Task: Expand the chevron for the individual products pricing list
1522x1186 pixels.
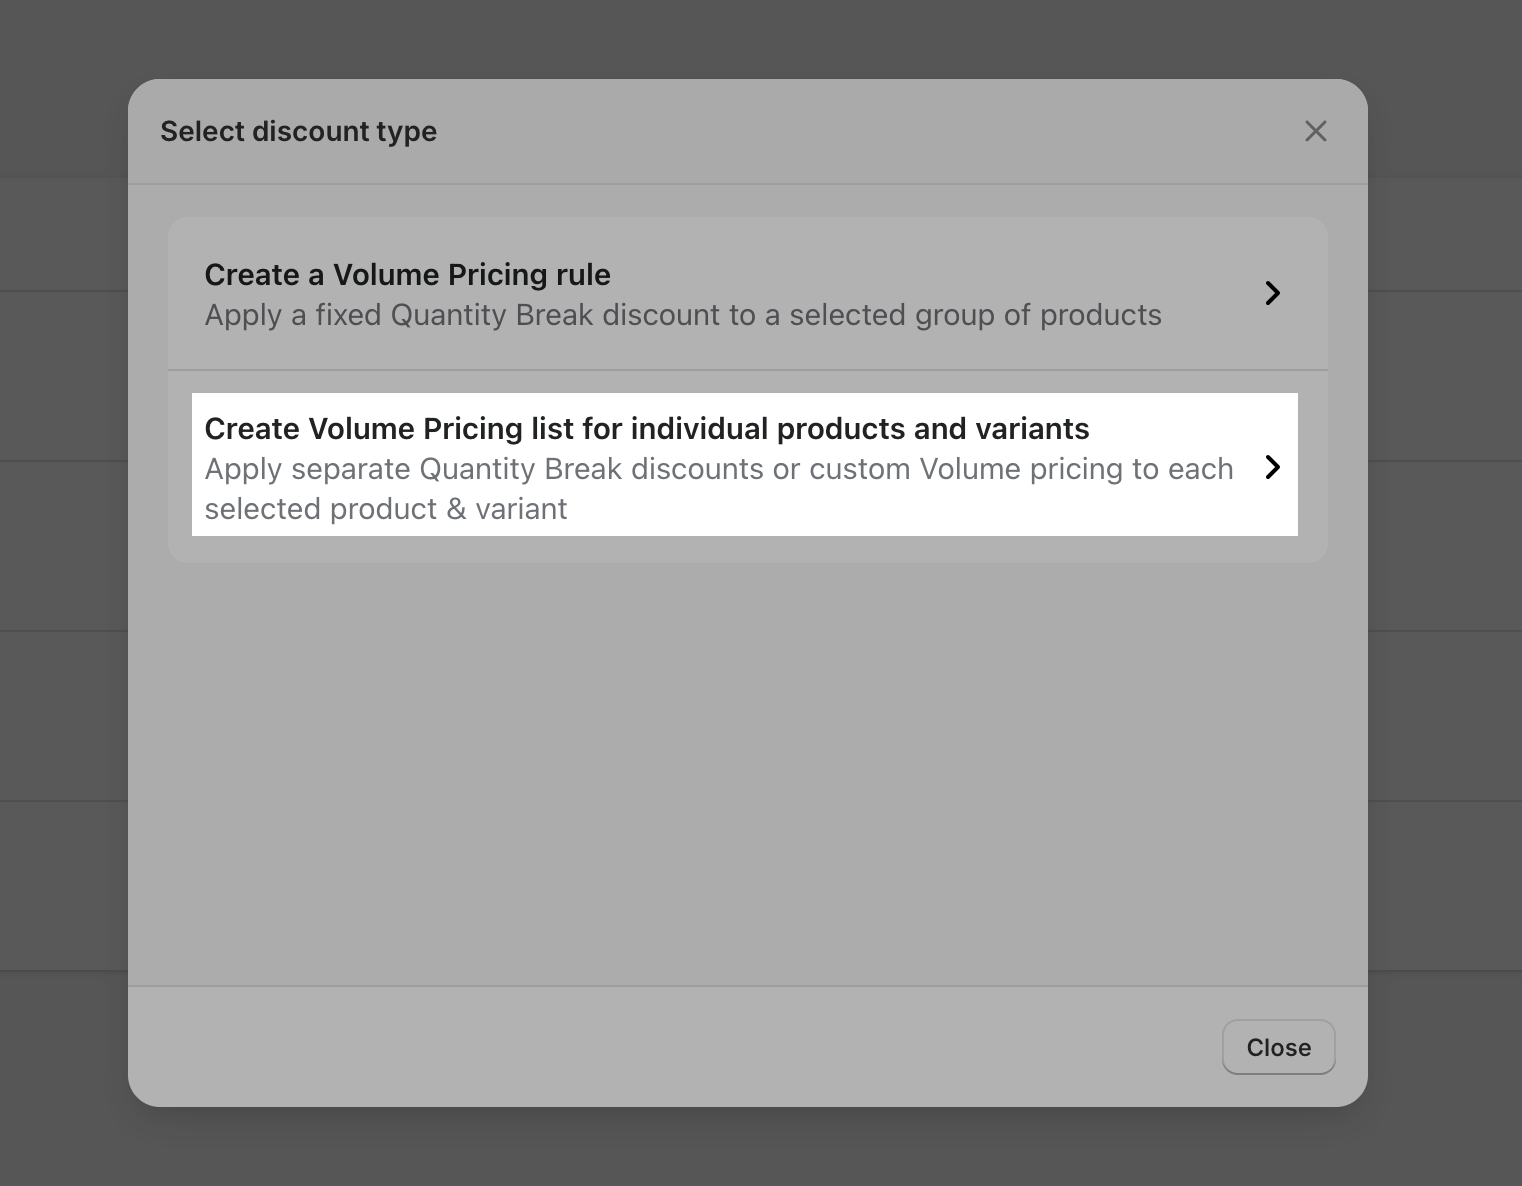Action: [1272, 467]
